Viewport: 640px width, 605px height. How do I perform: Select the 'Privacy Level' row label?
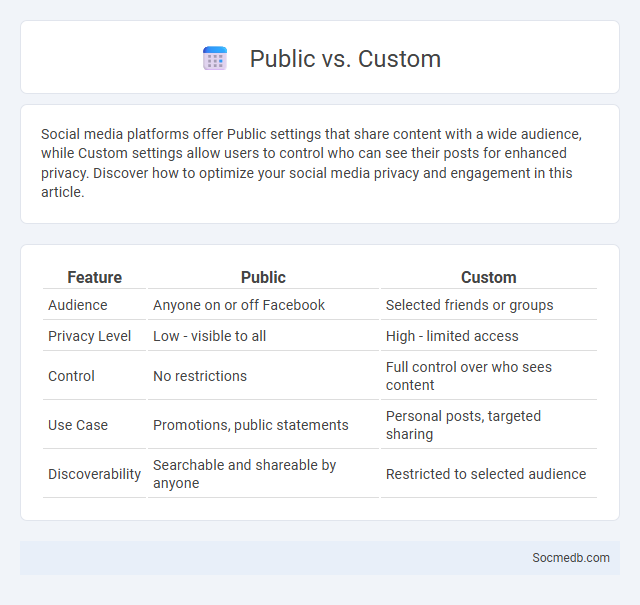(89, 336)
